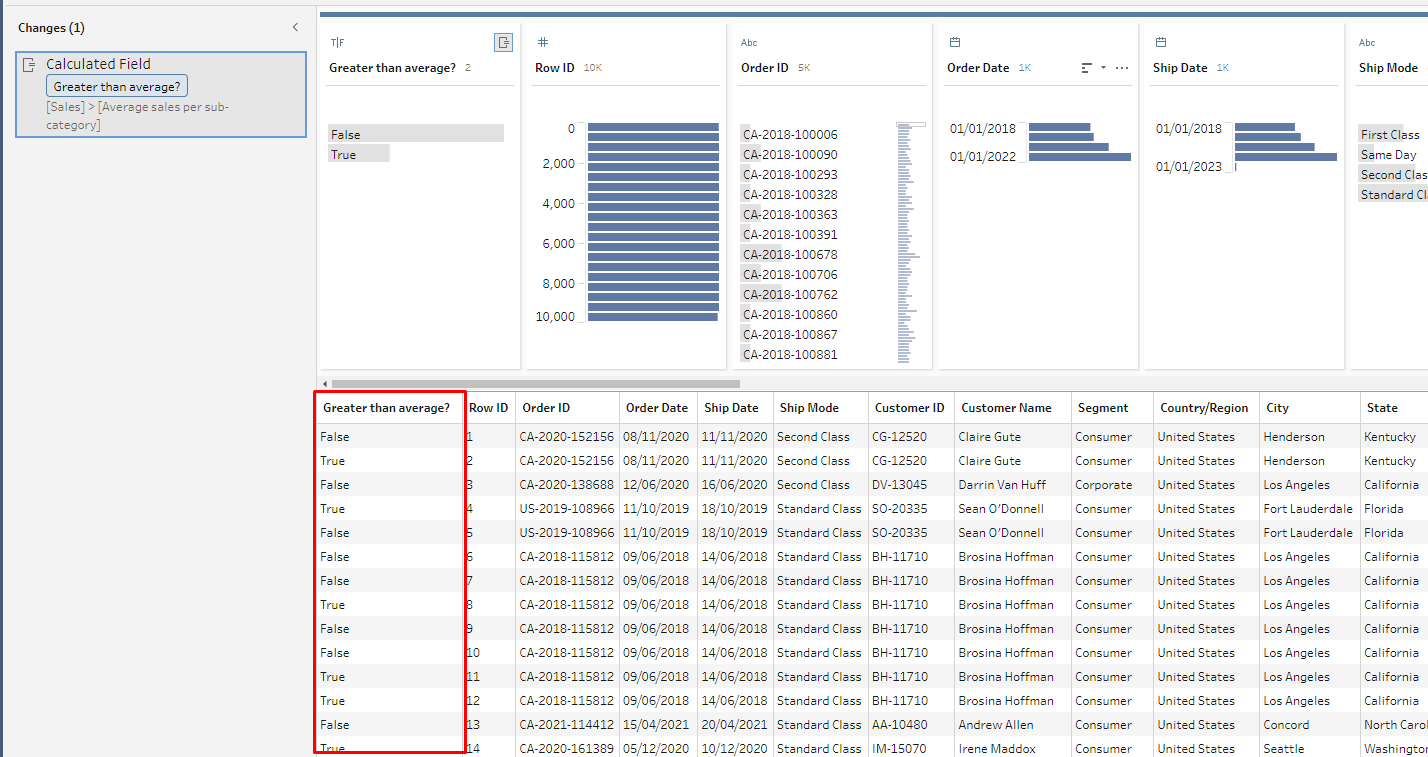
Task: Click the Ship Mode Abc type icon
Action: coord(1367,42)
